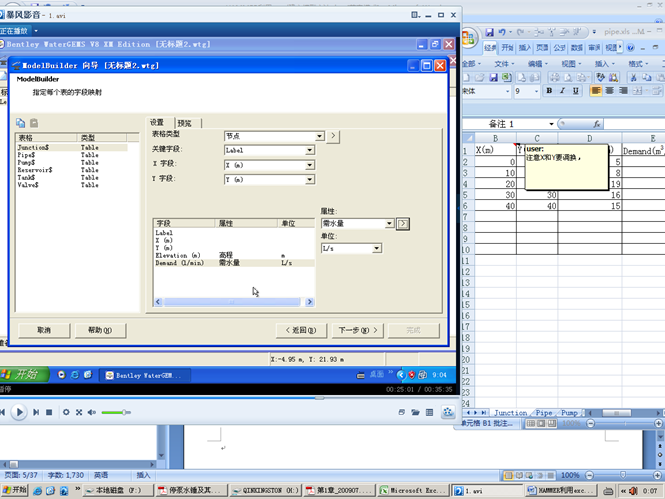Click the insert function fx icon
This screenshot has height=499, width=665.
pos(597,124)
